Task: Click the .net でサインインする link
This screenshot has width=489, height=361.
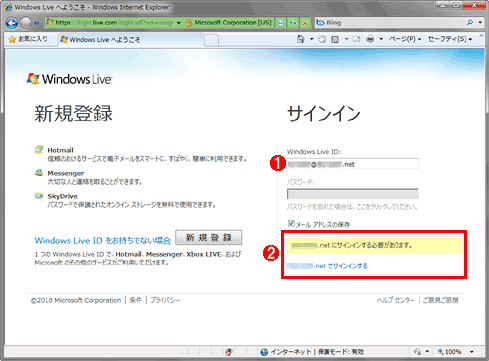Action: pos(327,266)
